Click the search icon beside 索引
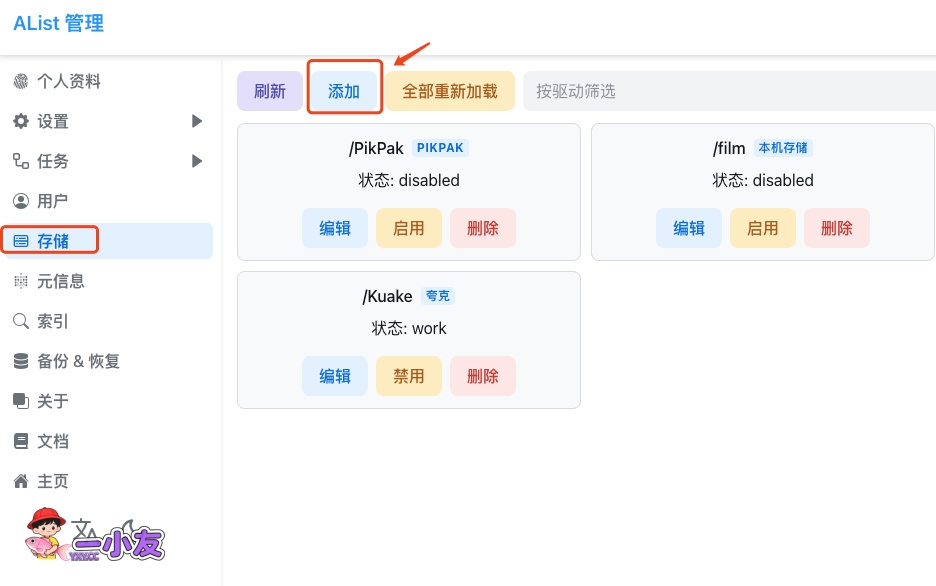 coord(20,321)
